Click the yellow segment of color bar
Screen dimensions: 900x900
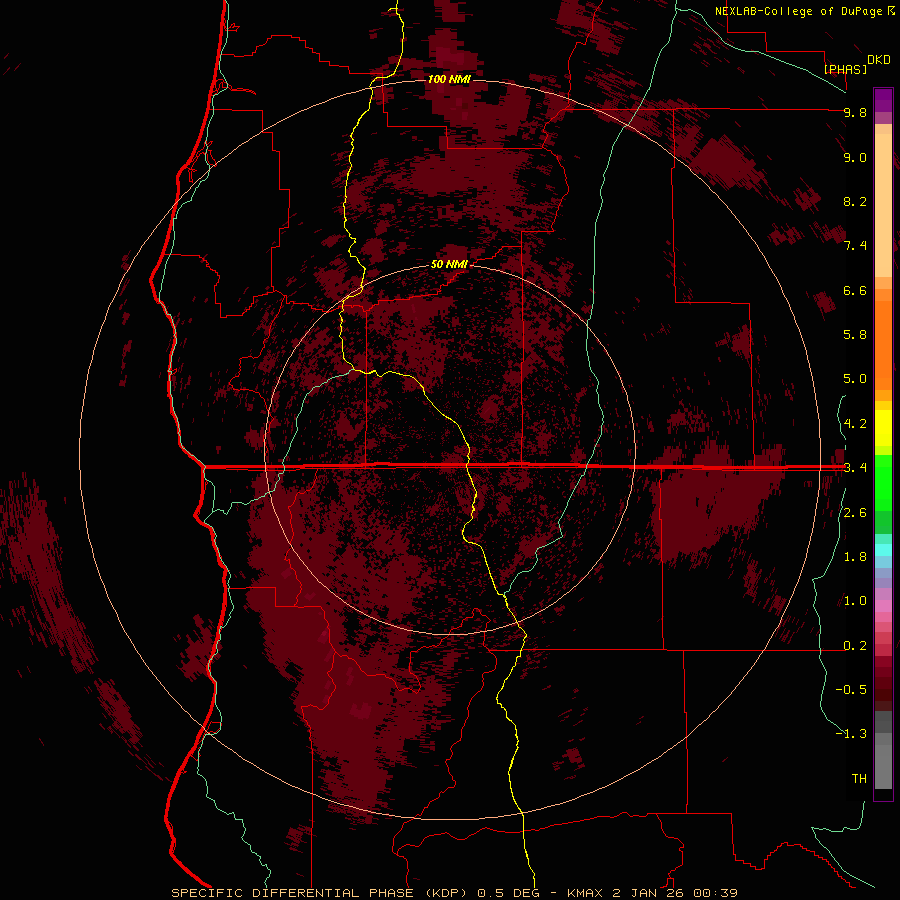(883, 428)
